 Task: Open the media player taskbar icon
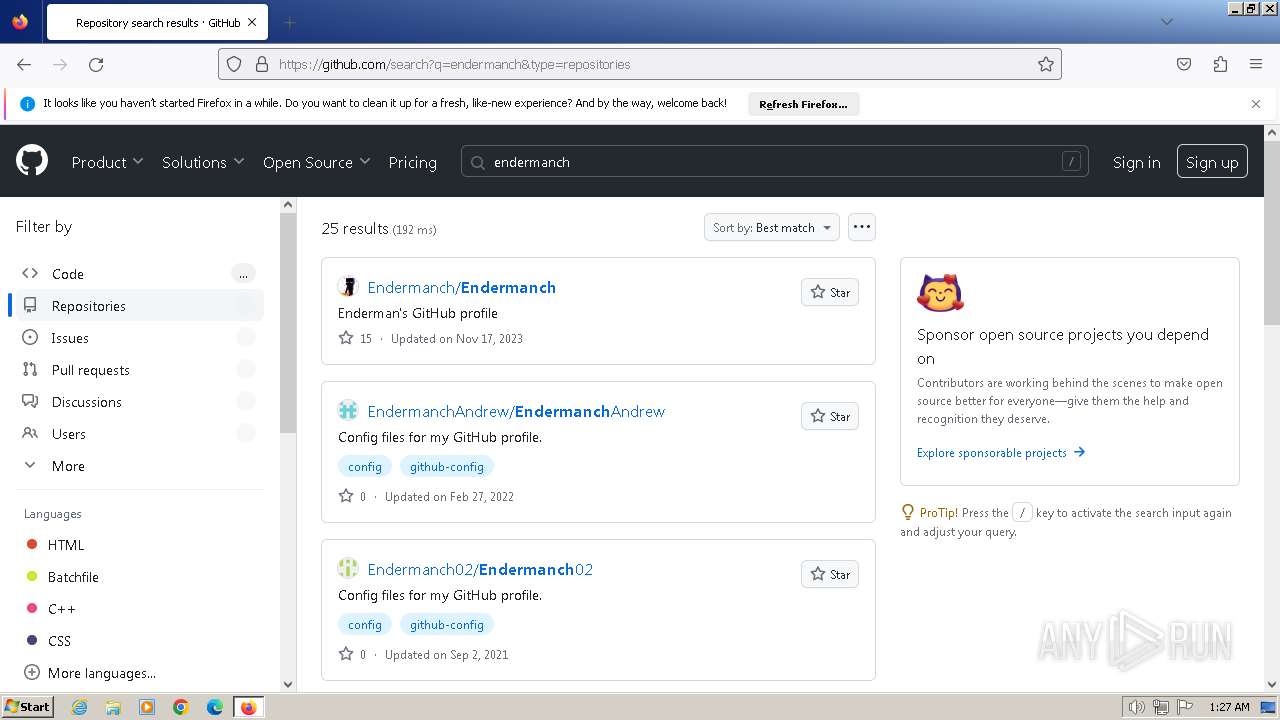pyautogui.click(x=147, y=707)
